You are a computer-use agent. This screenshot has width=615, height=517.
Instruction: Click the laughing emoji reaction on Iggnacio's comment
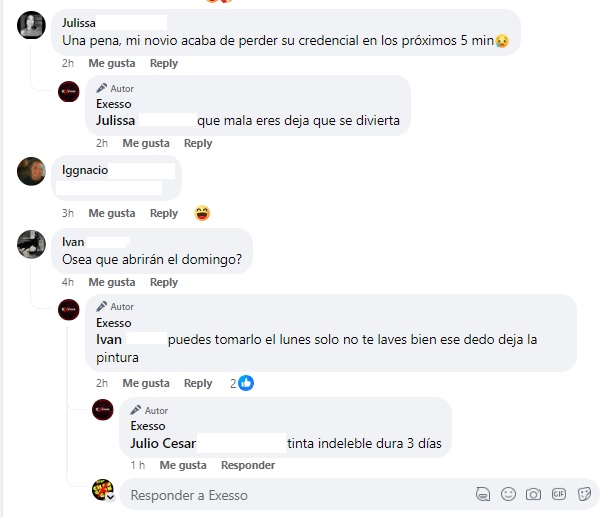coord(202,213)
